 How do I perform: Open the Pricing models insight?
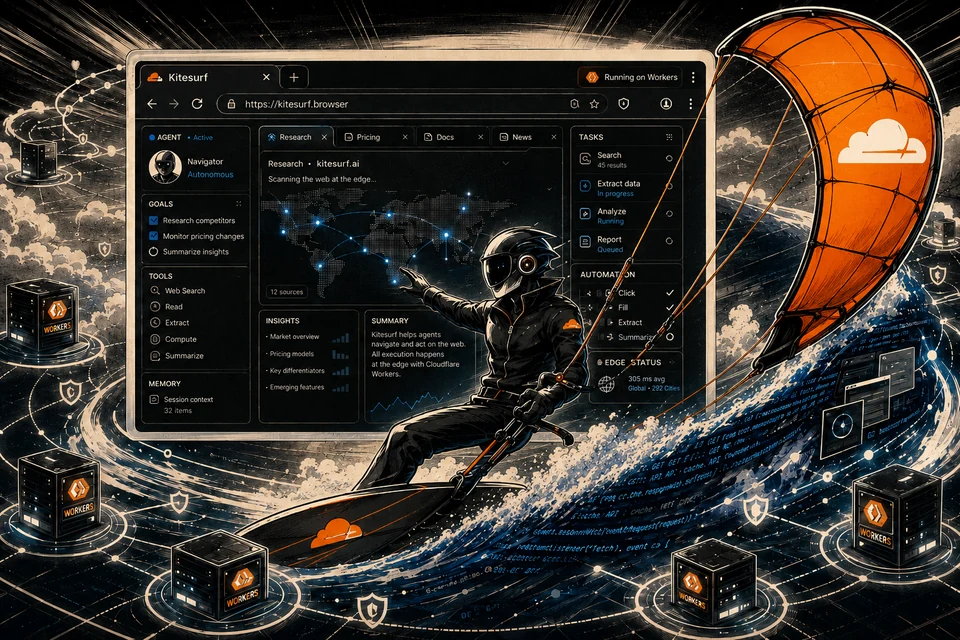tap(291, 354)
